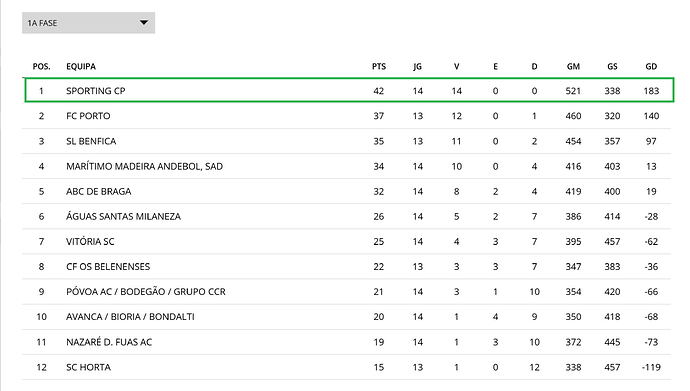Screen dimensions: 690x391
Task: Select Nazaré D. Fuas AC entry
Action: 109,342
